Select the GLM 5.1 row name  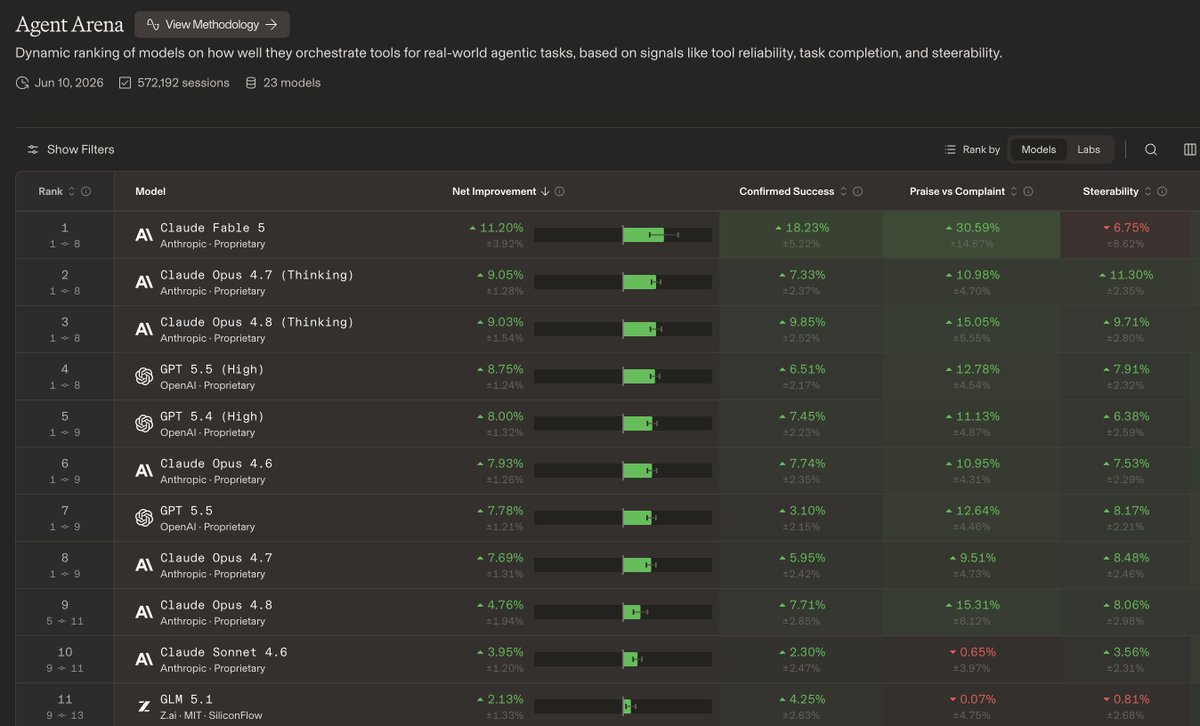[186, 699]
